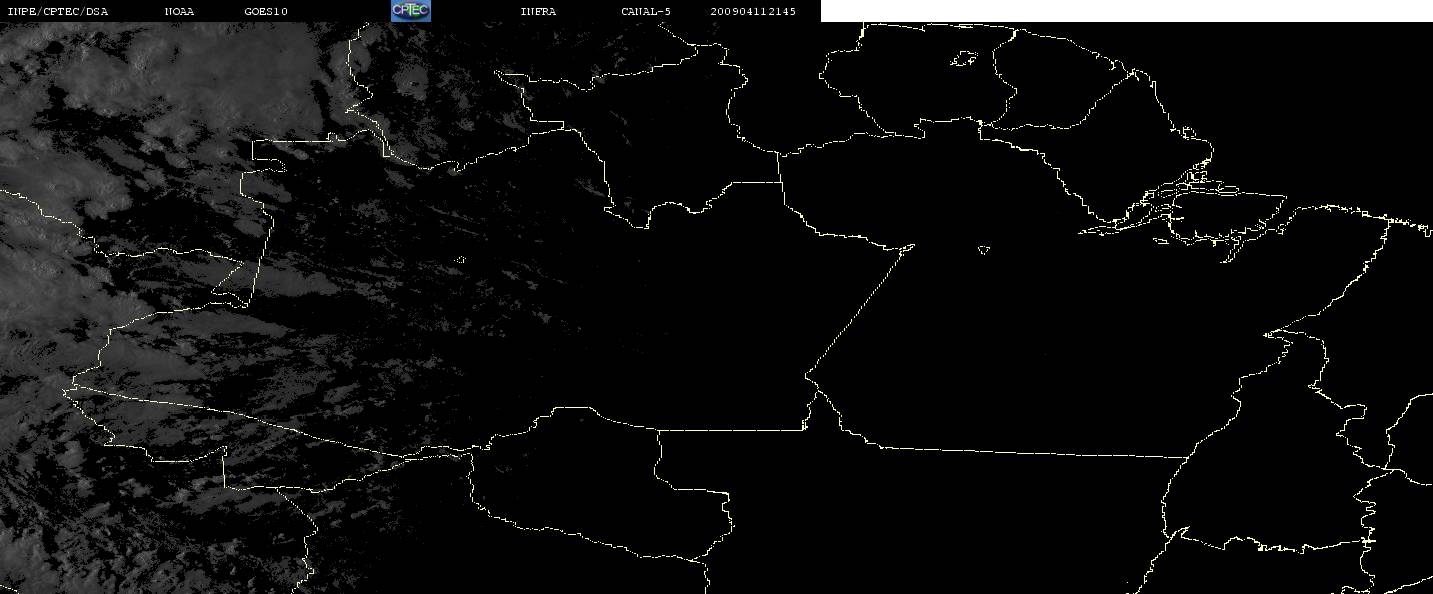Screen dimensions: 1433x594
Task: Click the 200904112145 timestamp
Action: 753,12
